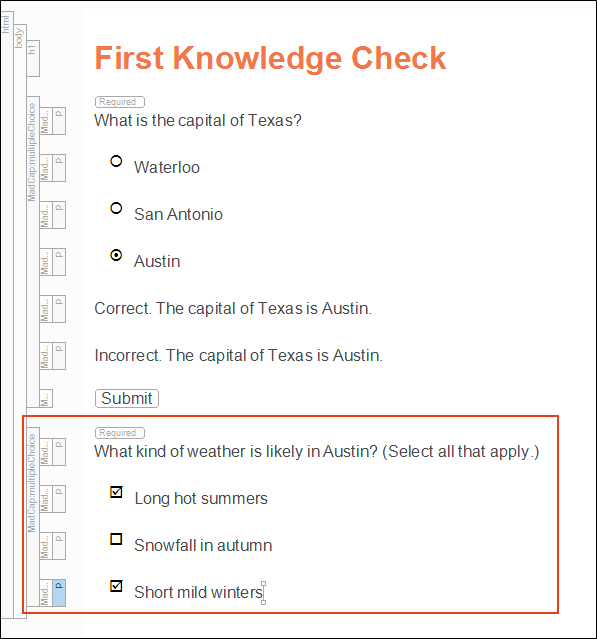Select the second MadCap:multipleChoice structure bar

33,517
